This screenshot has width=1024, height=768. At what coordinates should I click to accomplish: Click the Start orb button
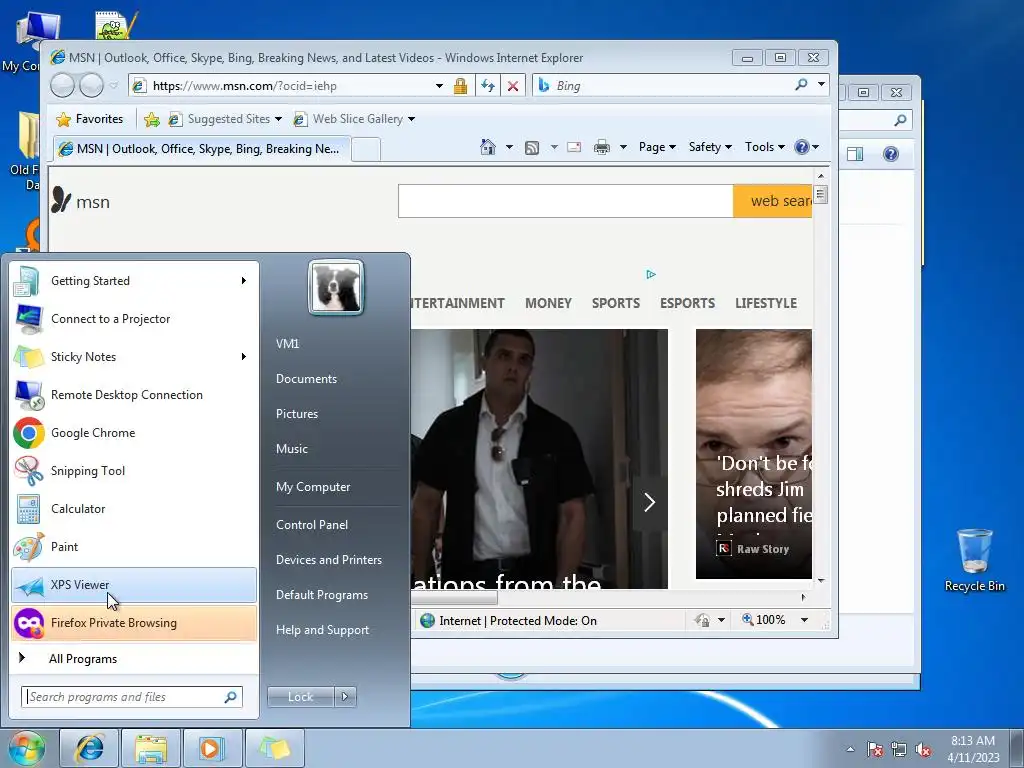(26, 748)
